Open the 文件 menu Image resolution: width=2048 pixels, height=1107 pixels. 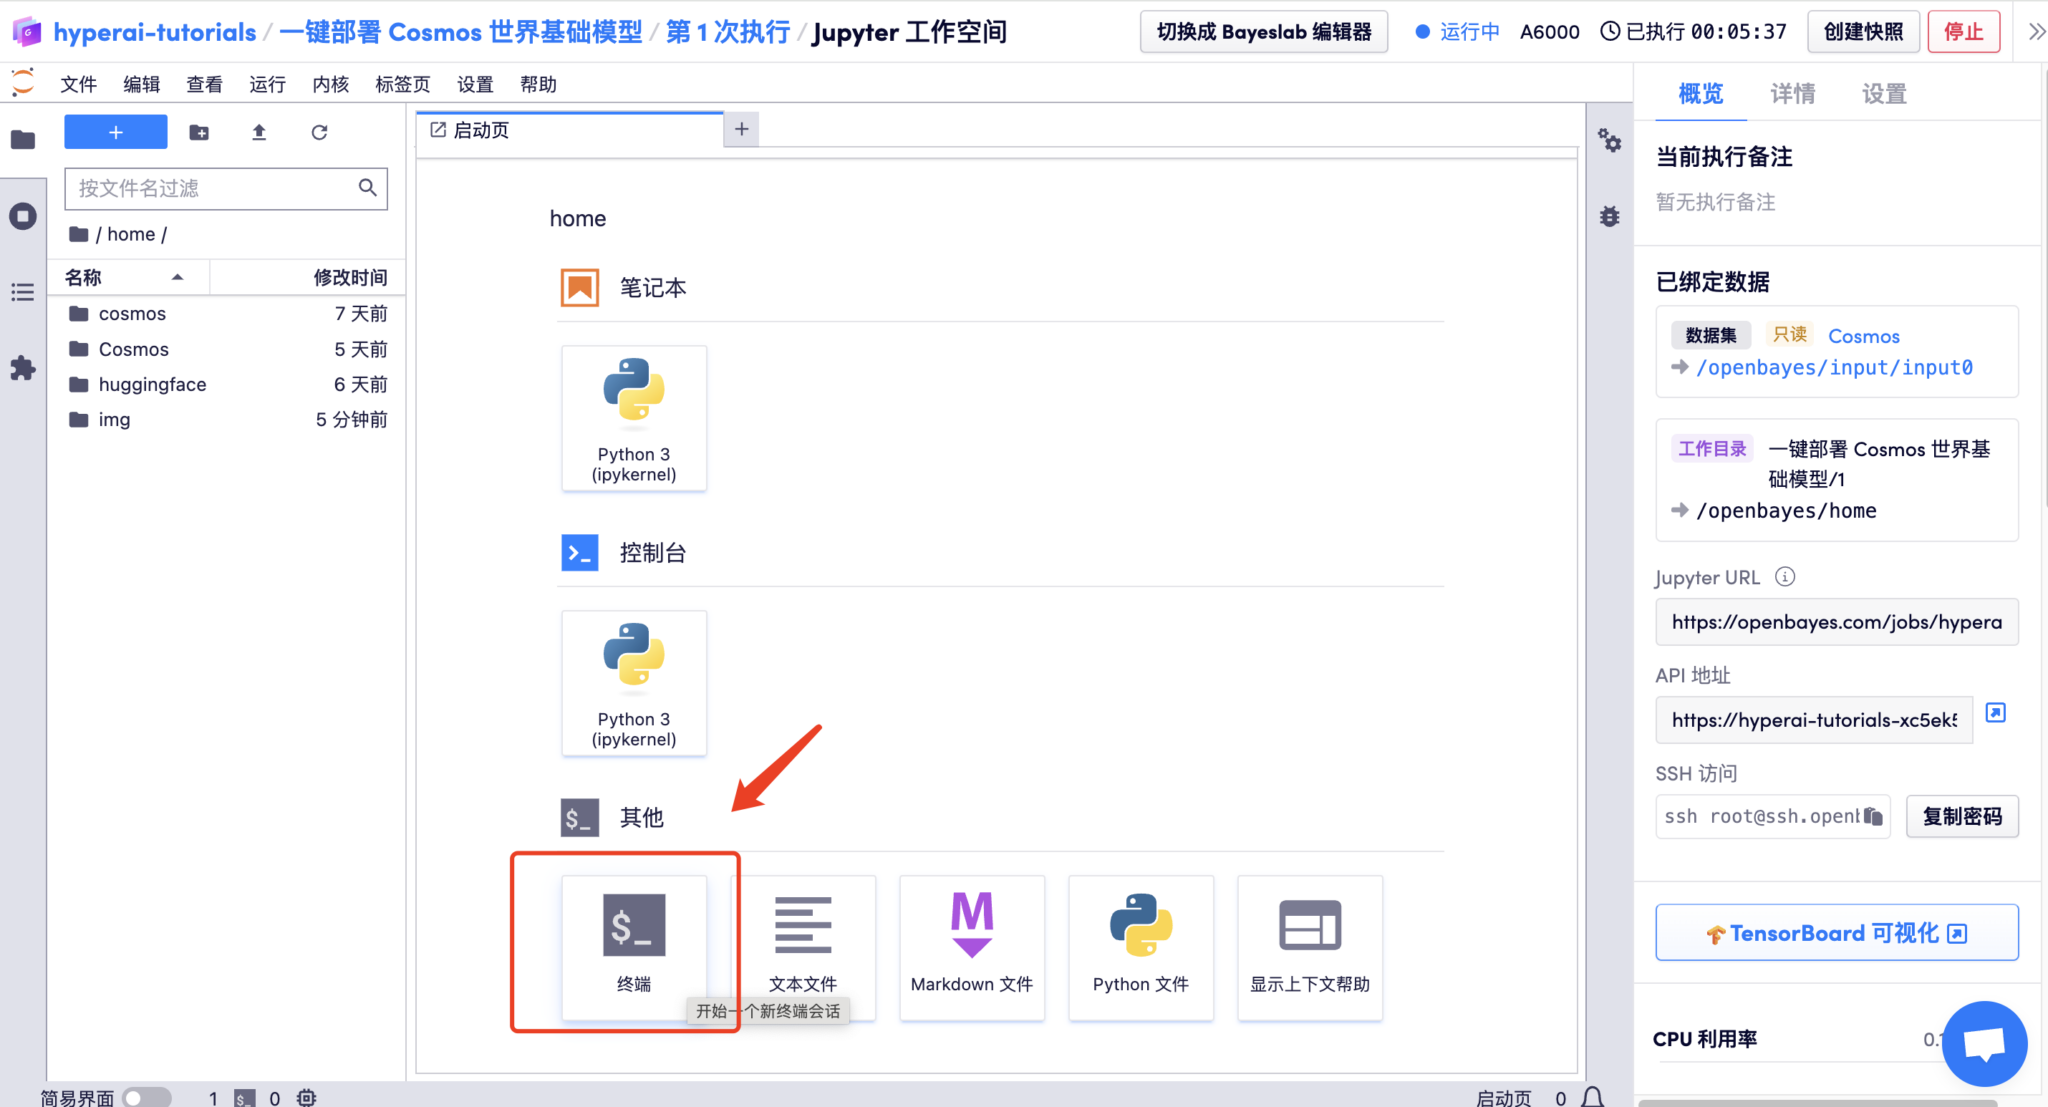[x=78, y=84]
